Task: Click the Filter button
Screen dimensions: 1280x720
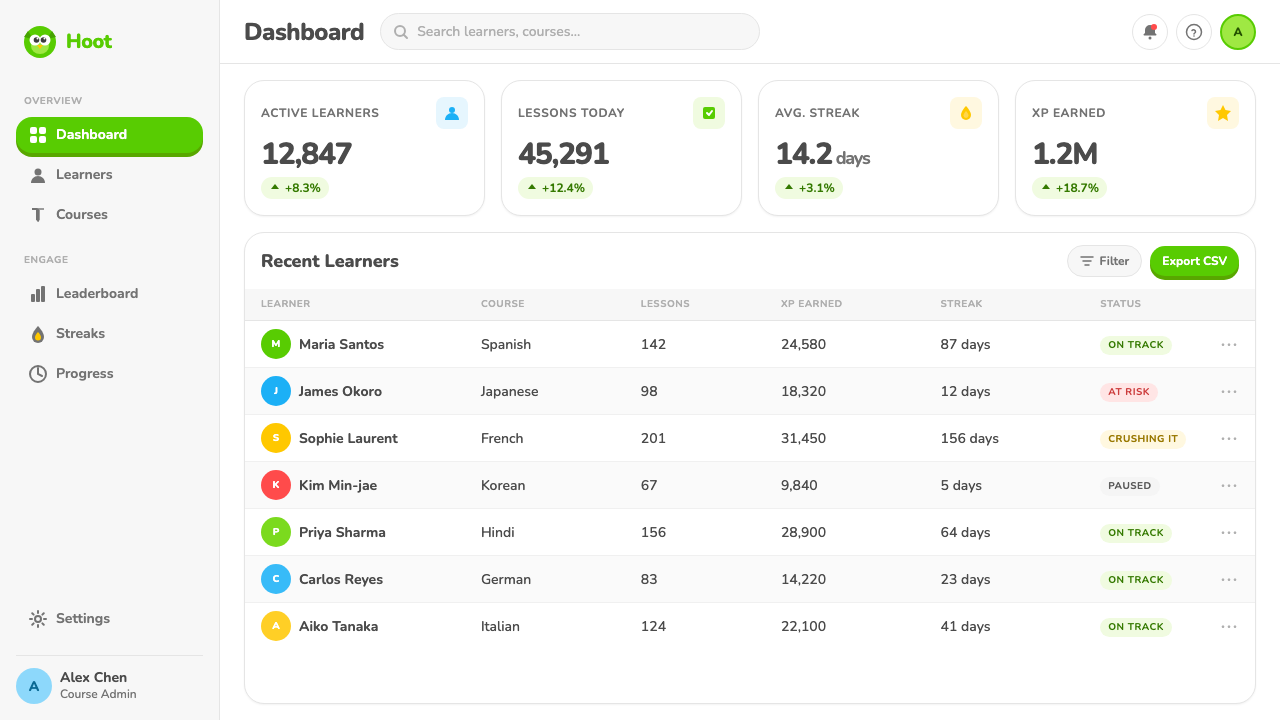Action: click(1104, 261)
